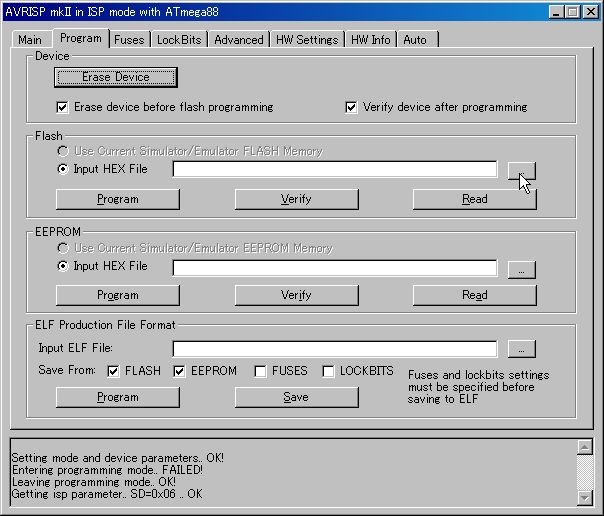Screen dimensions: 604x516
Task: Click Verify in the EEPROM section
Action: (x=297, y=295)
